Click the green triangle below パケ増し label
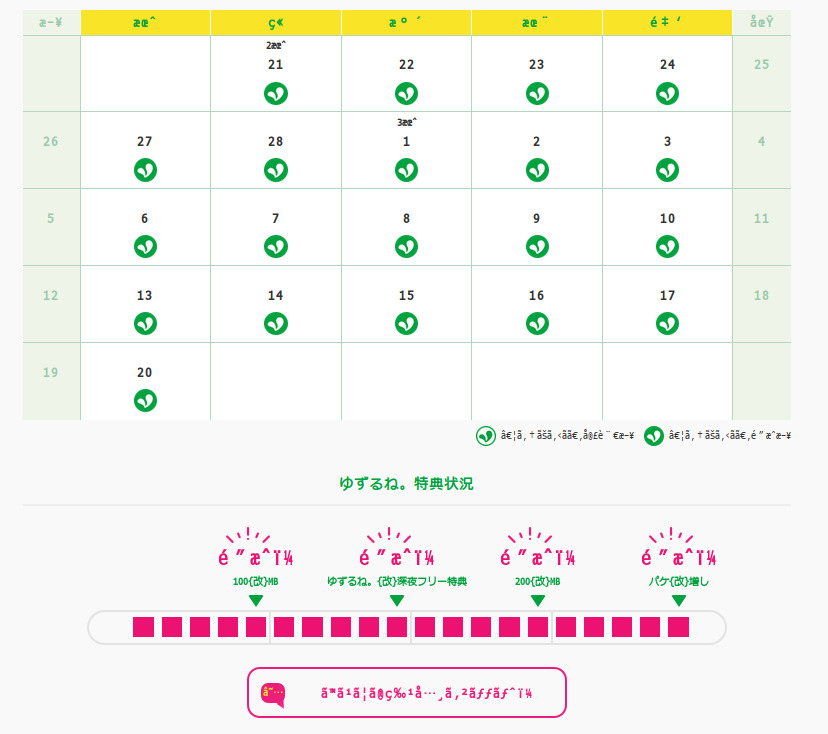Viewport: 828px width, 734px height. pos(679,600)
